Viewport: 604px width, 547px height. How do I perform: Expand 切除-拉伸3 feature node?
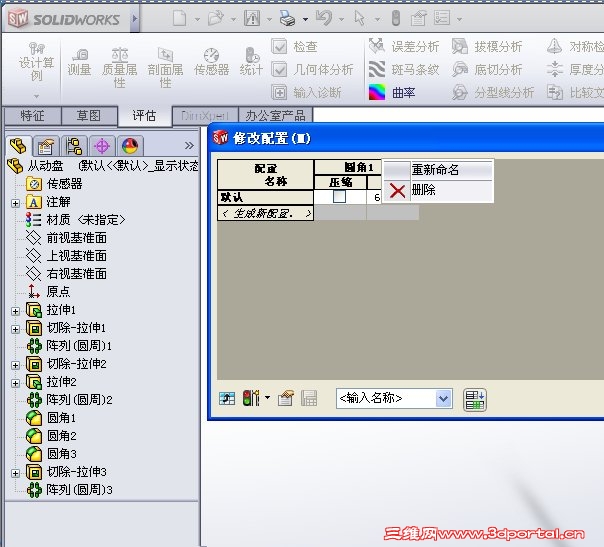tap(15, 473)
